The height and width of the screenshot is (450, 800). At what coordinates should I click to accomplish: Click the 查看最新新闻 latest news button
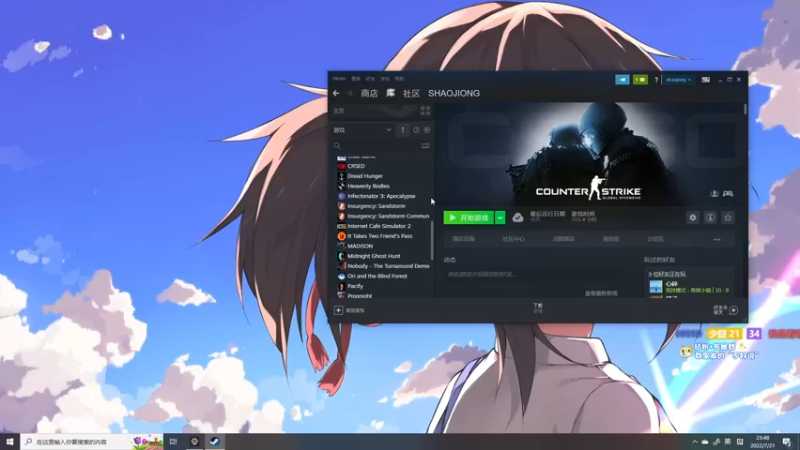601,293
